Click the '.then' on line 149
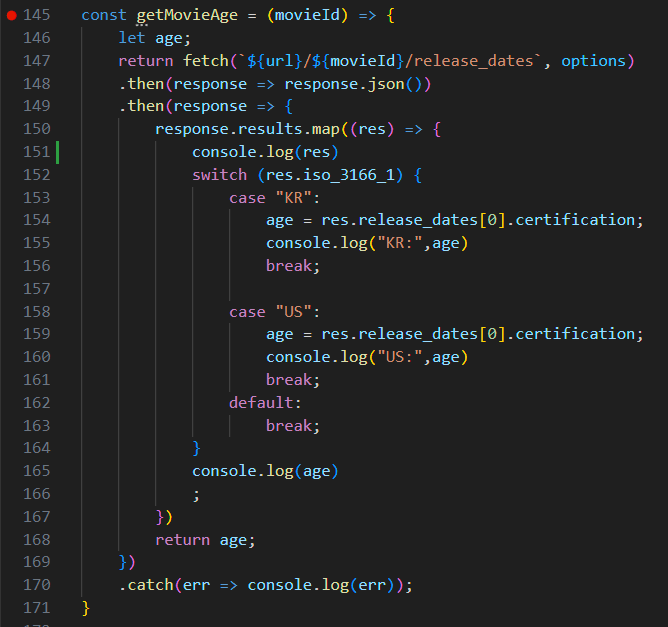668x627 pixels. pos(142,106)
